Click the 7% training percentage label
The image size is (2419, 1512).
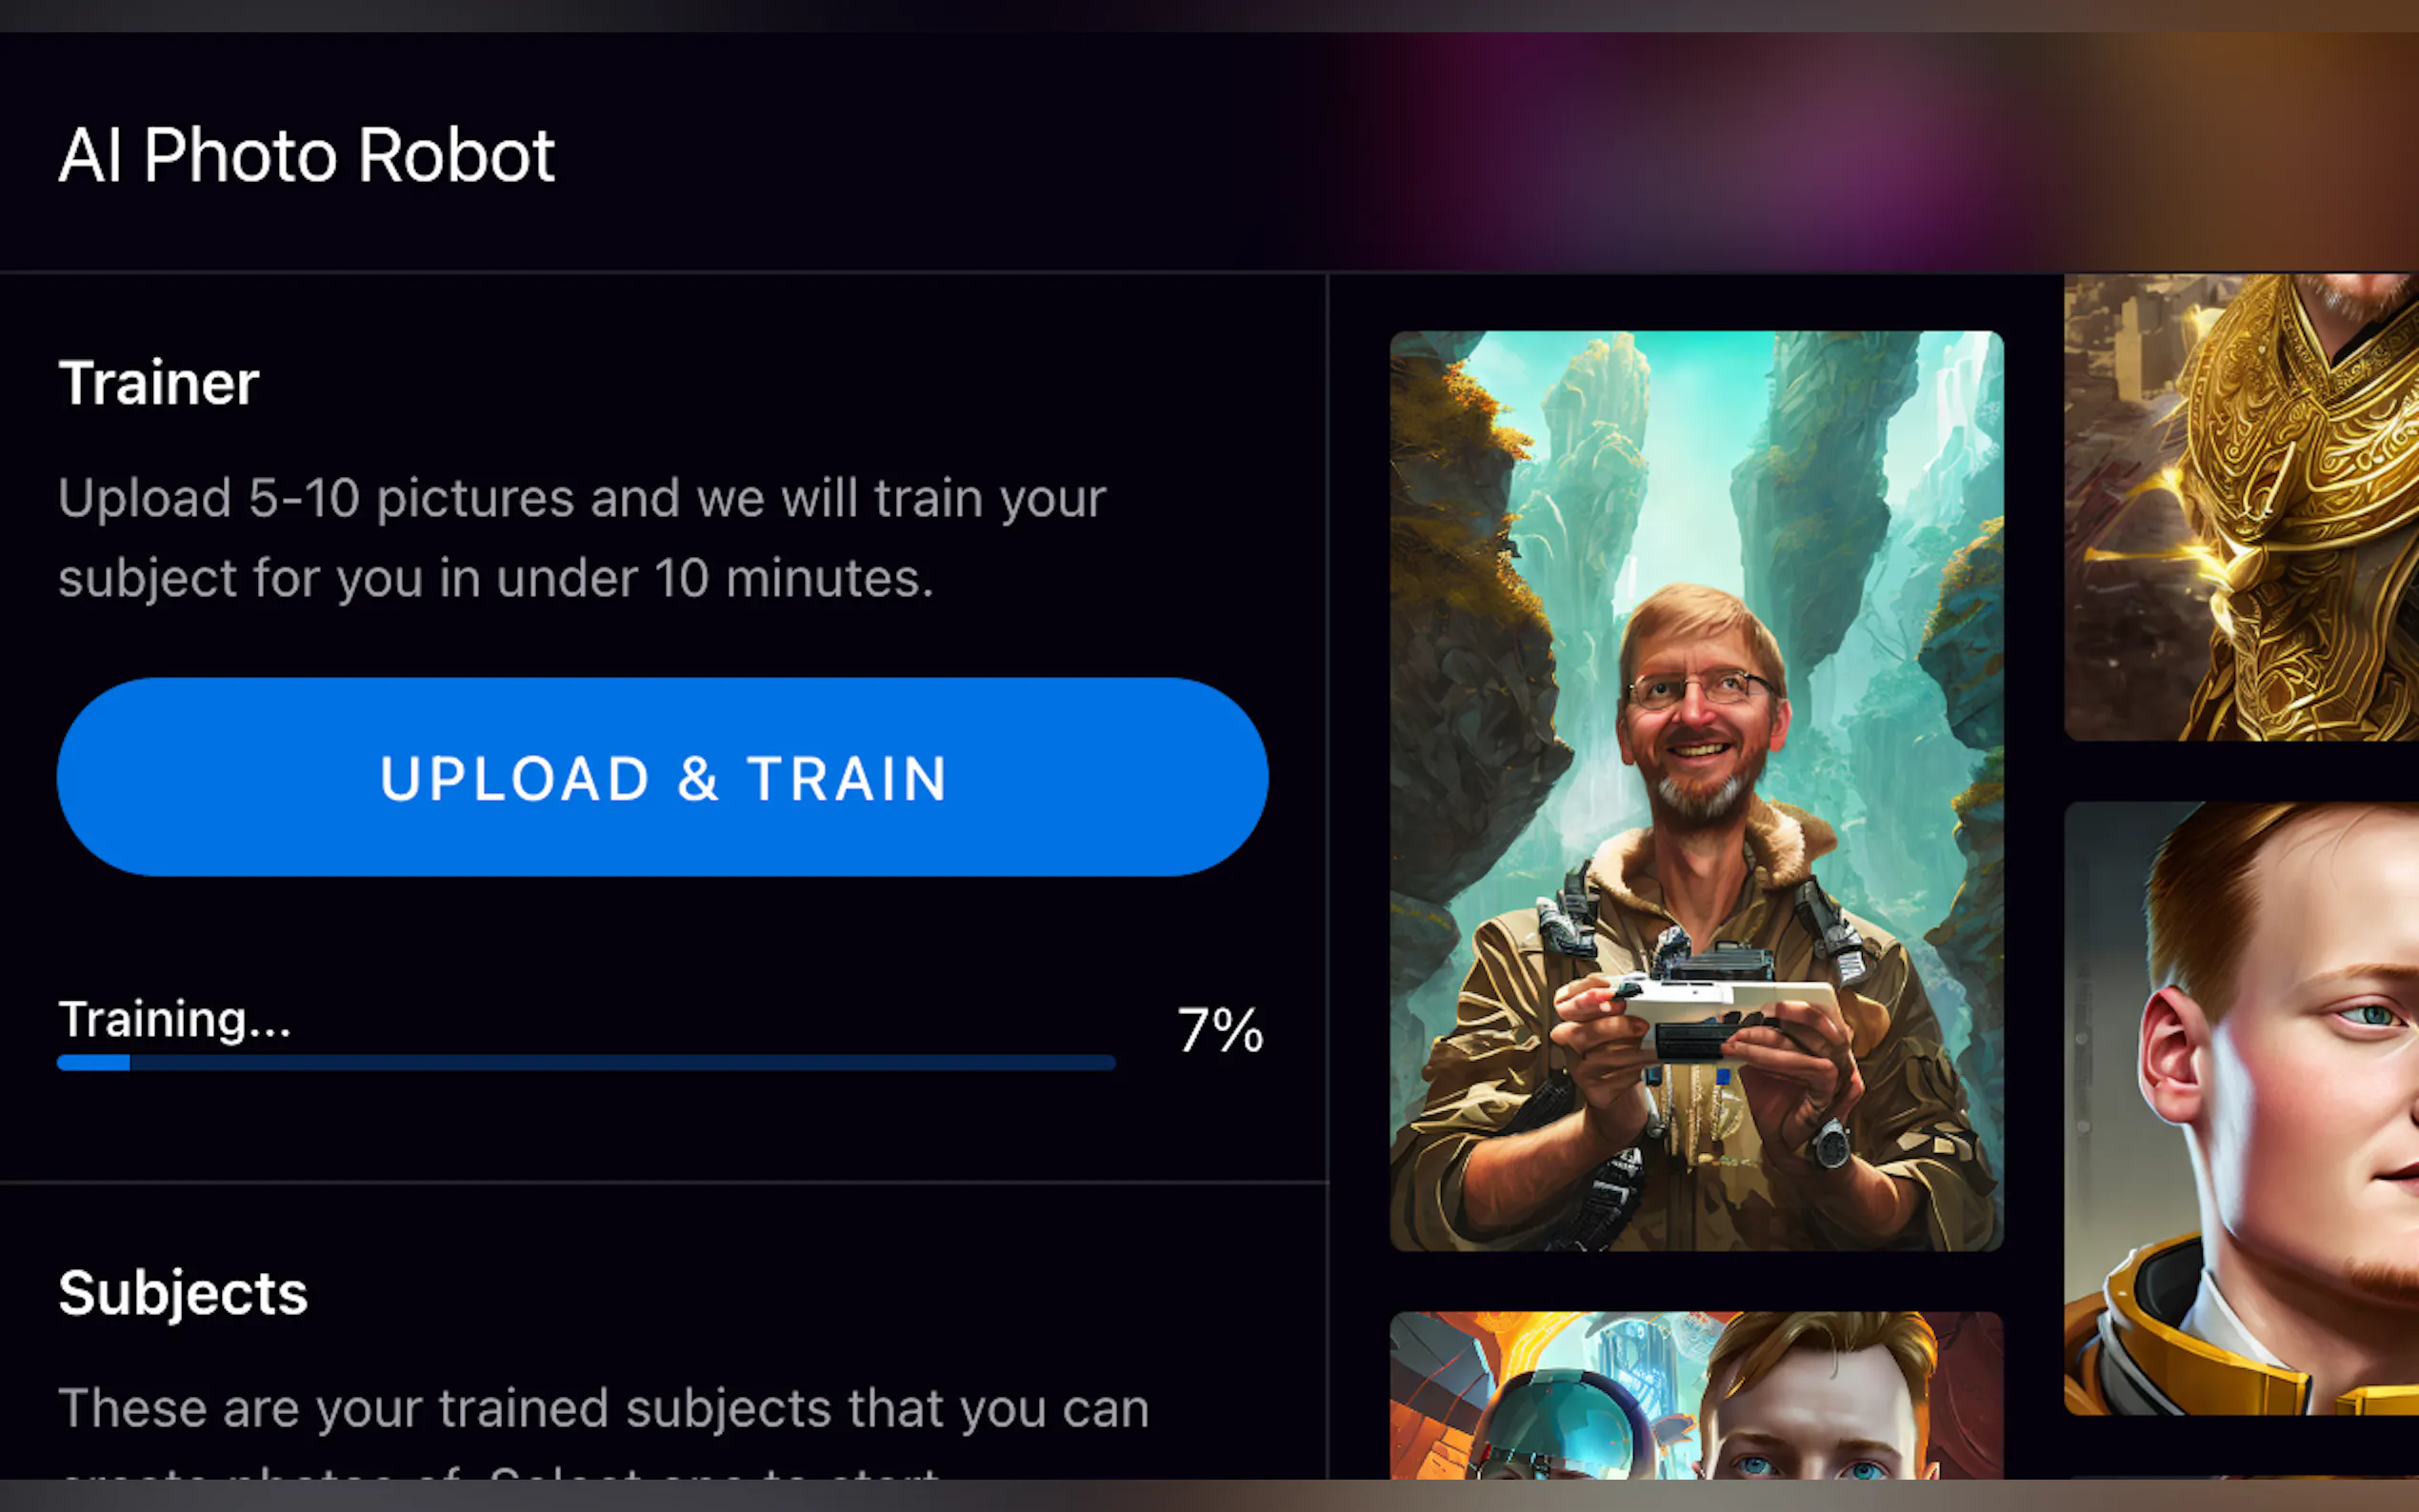1220,1030
